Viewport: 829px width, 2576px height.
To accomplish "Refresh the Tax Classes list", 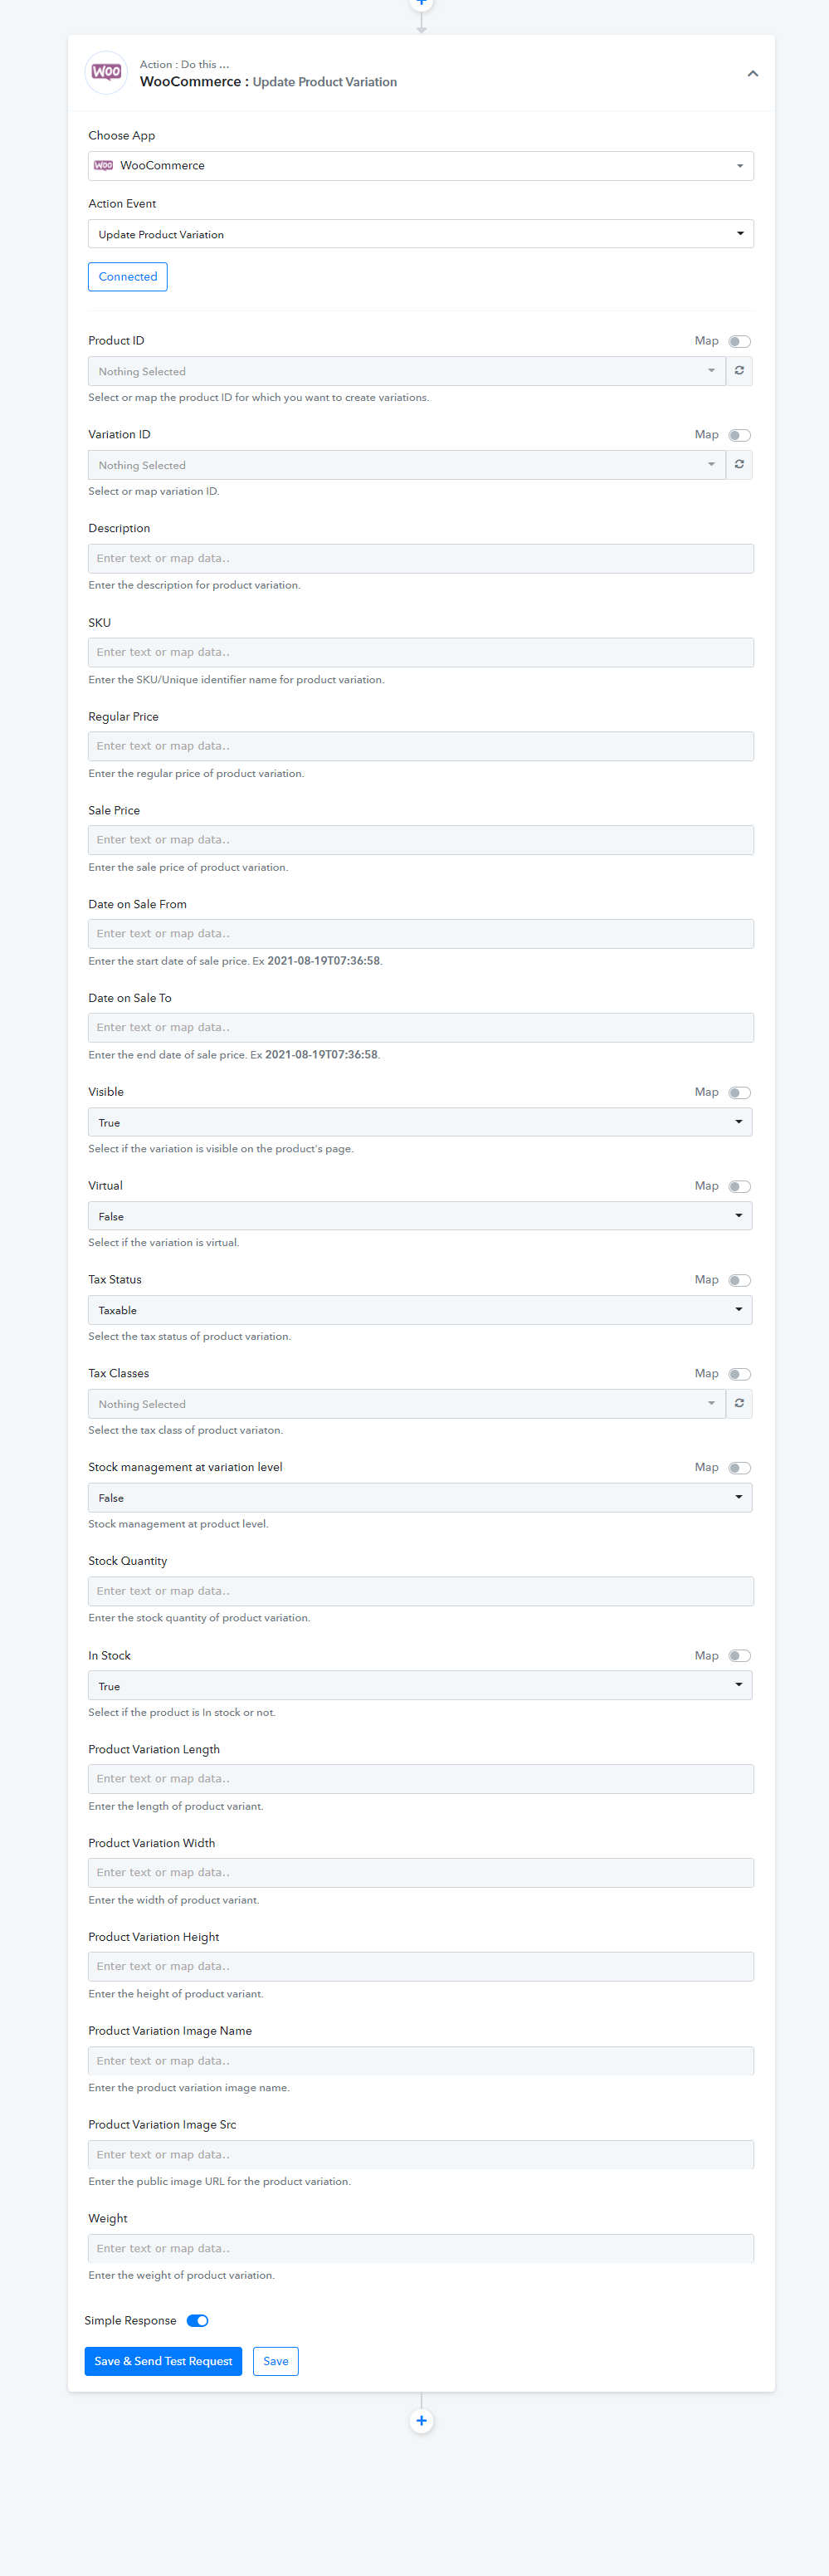I will 739,1403.
